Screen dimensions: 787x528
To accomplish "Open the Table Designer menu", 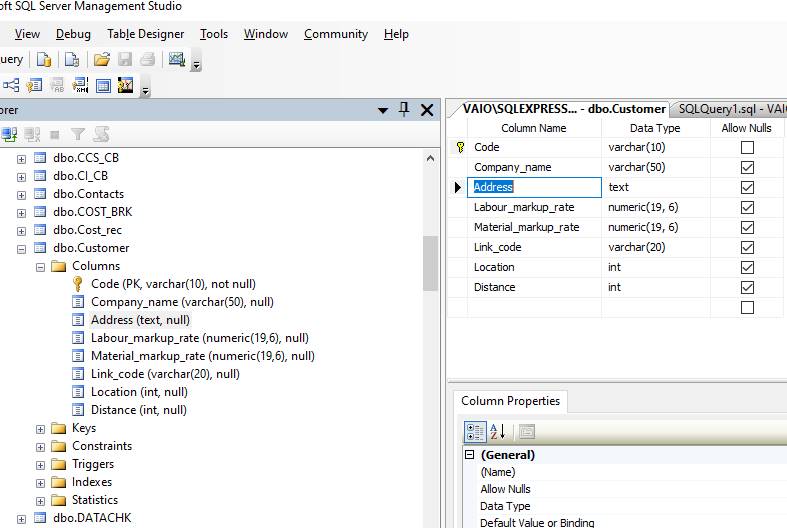I will [145, 34].
